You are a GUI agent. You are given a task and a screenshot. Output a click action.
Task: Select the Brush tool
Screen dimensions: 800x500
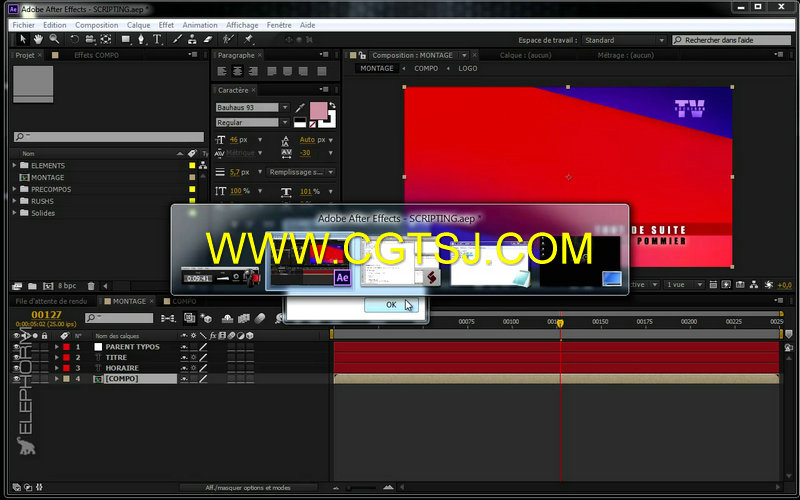pos(177,39)
